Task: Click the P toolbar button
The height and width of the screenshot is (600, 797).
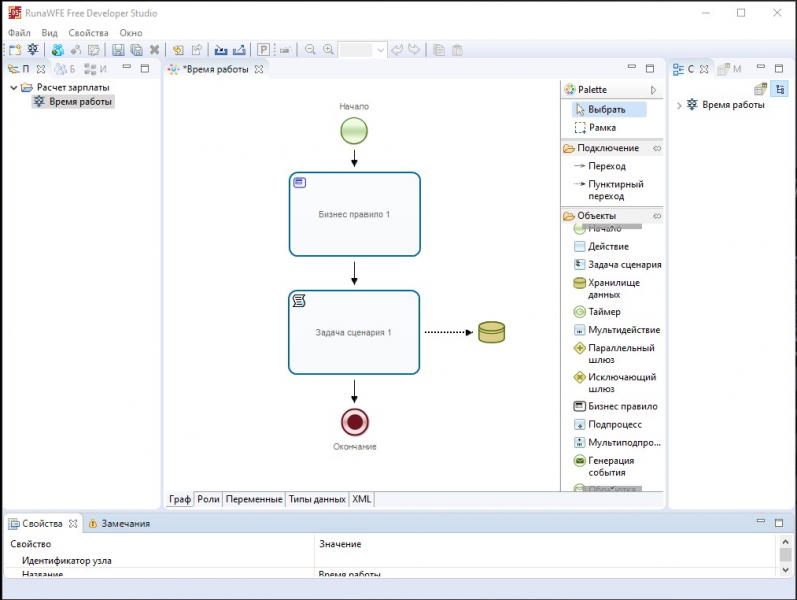Action: coord(263,50)
